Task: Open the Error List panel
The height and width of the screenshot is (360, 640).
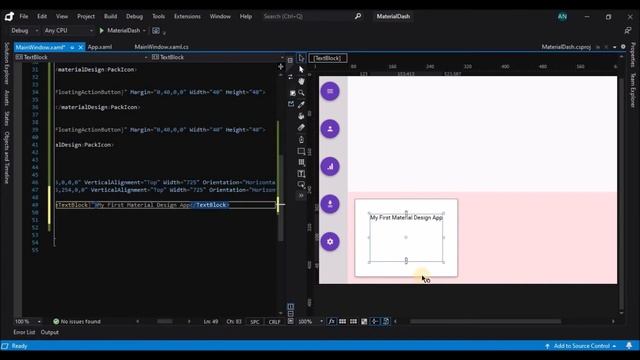Action: point(24,332)
